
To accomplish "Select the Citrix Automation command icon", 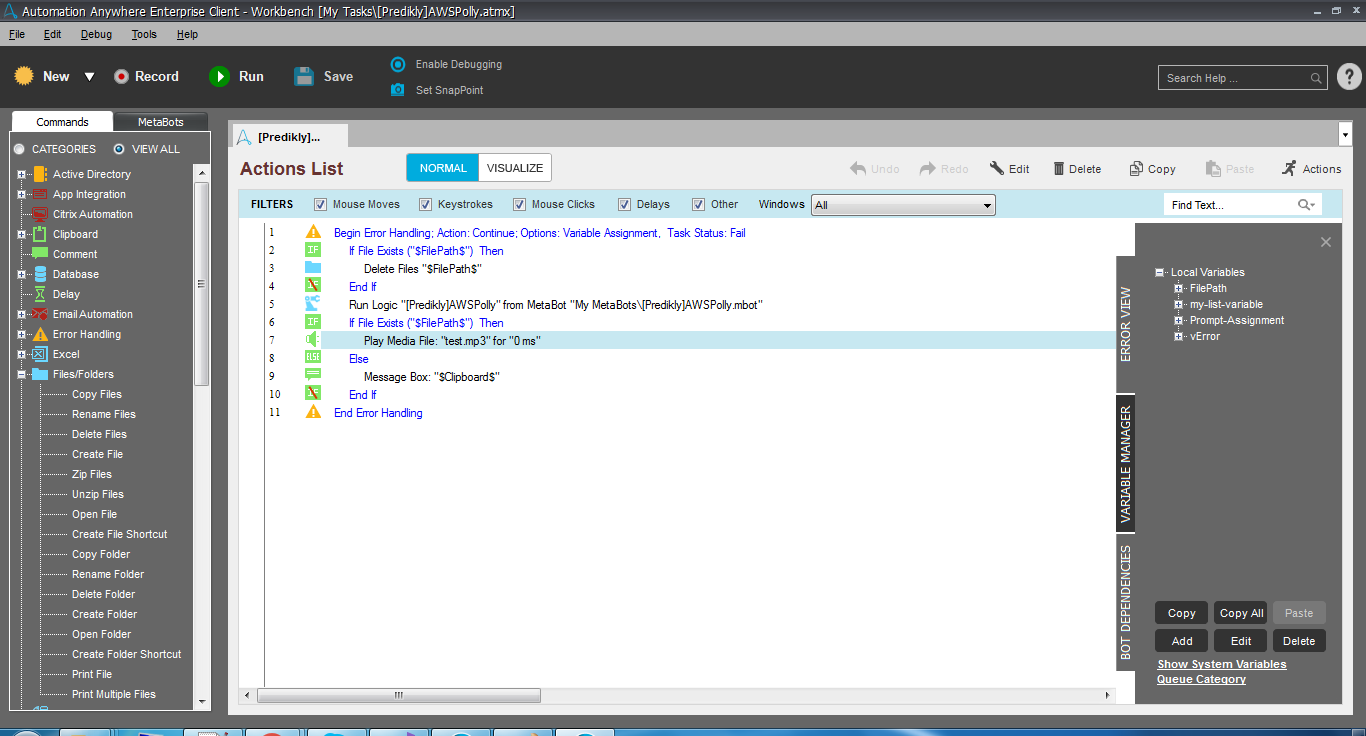I will (x=39, y=214).
